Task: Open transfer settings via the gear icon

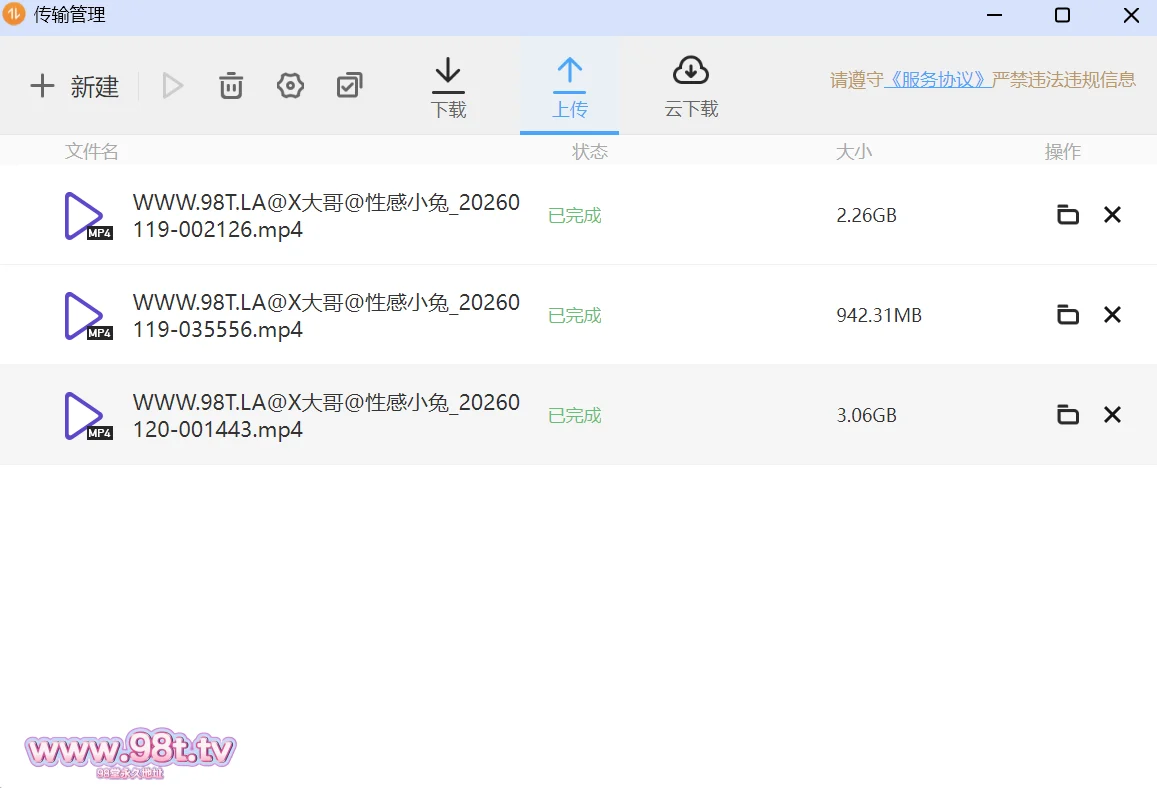Action: tap(290, 86)
